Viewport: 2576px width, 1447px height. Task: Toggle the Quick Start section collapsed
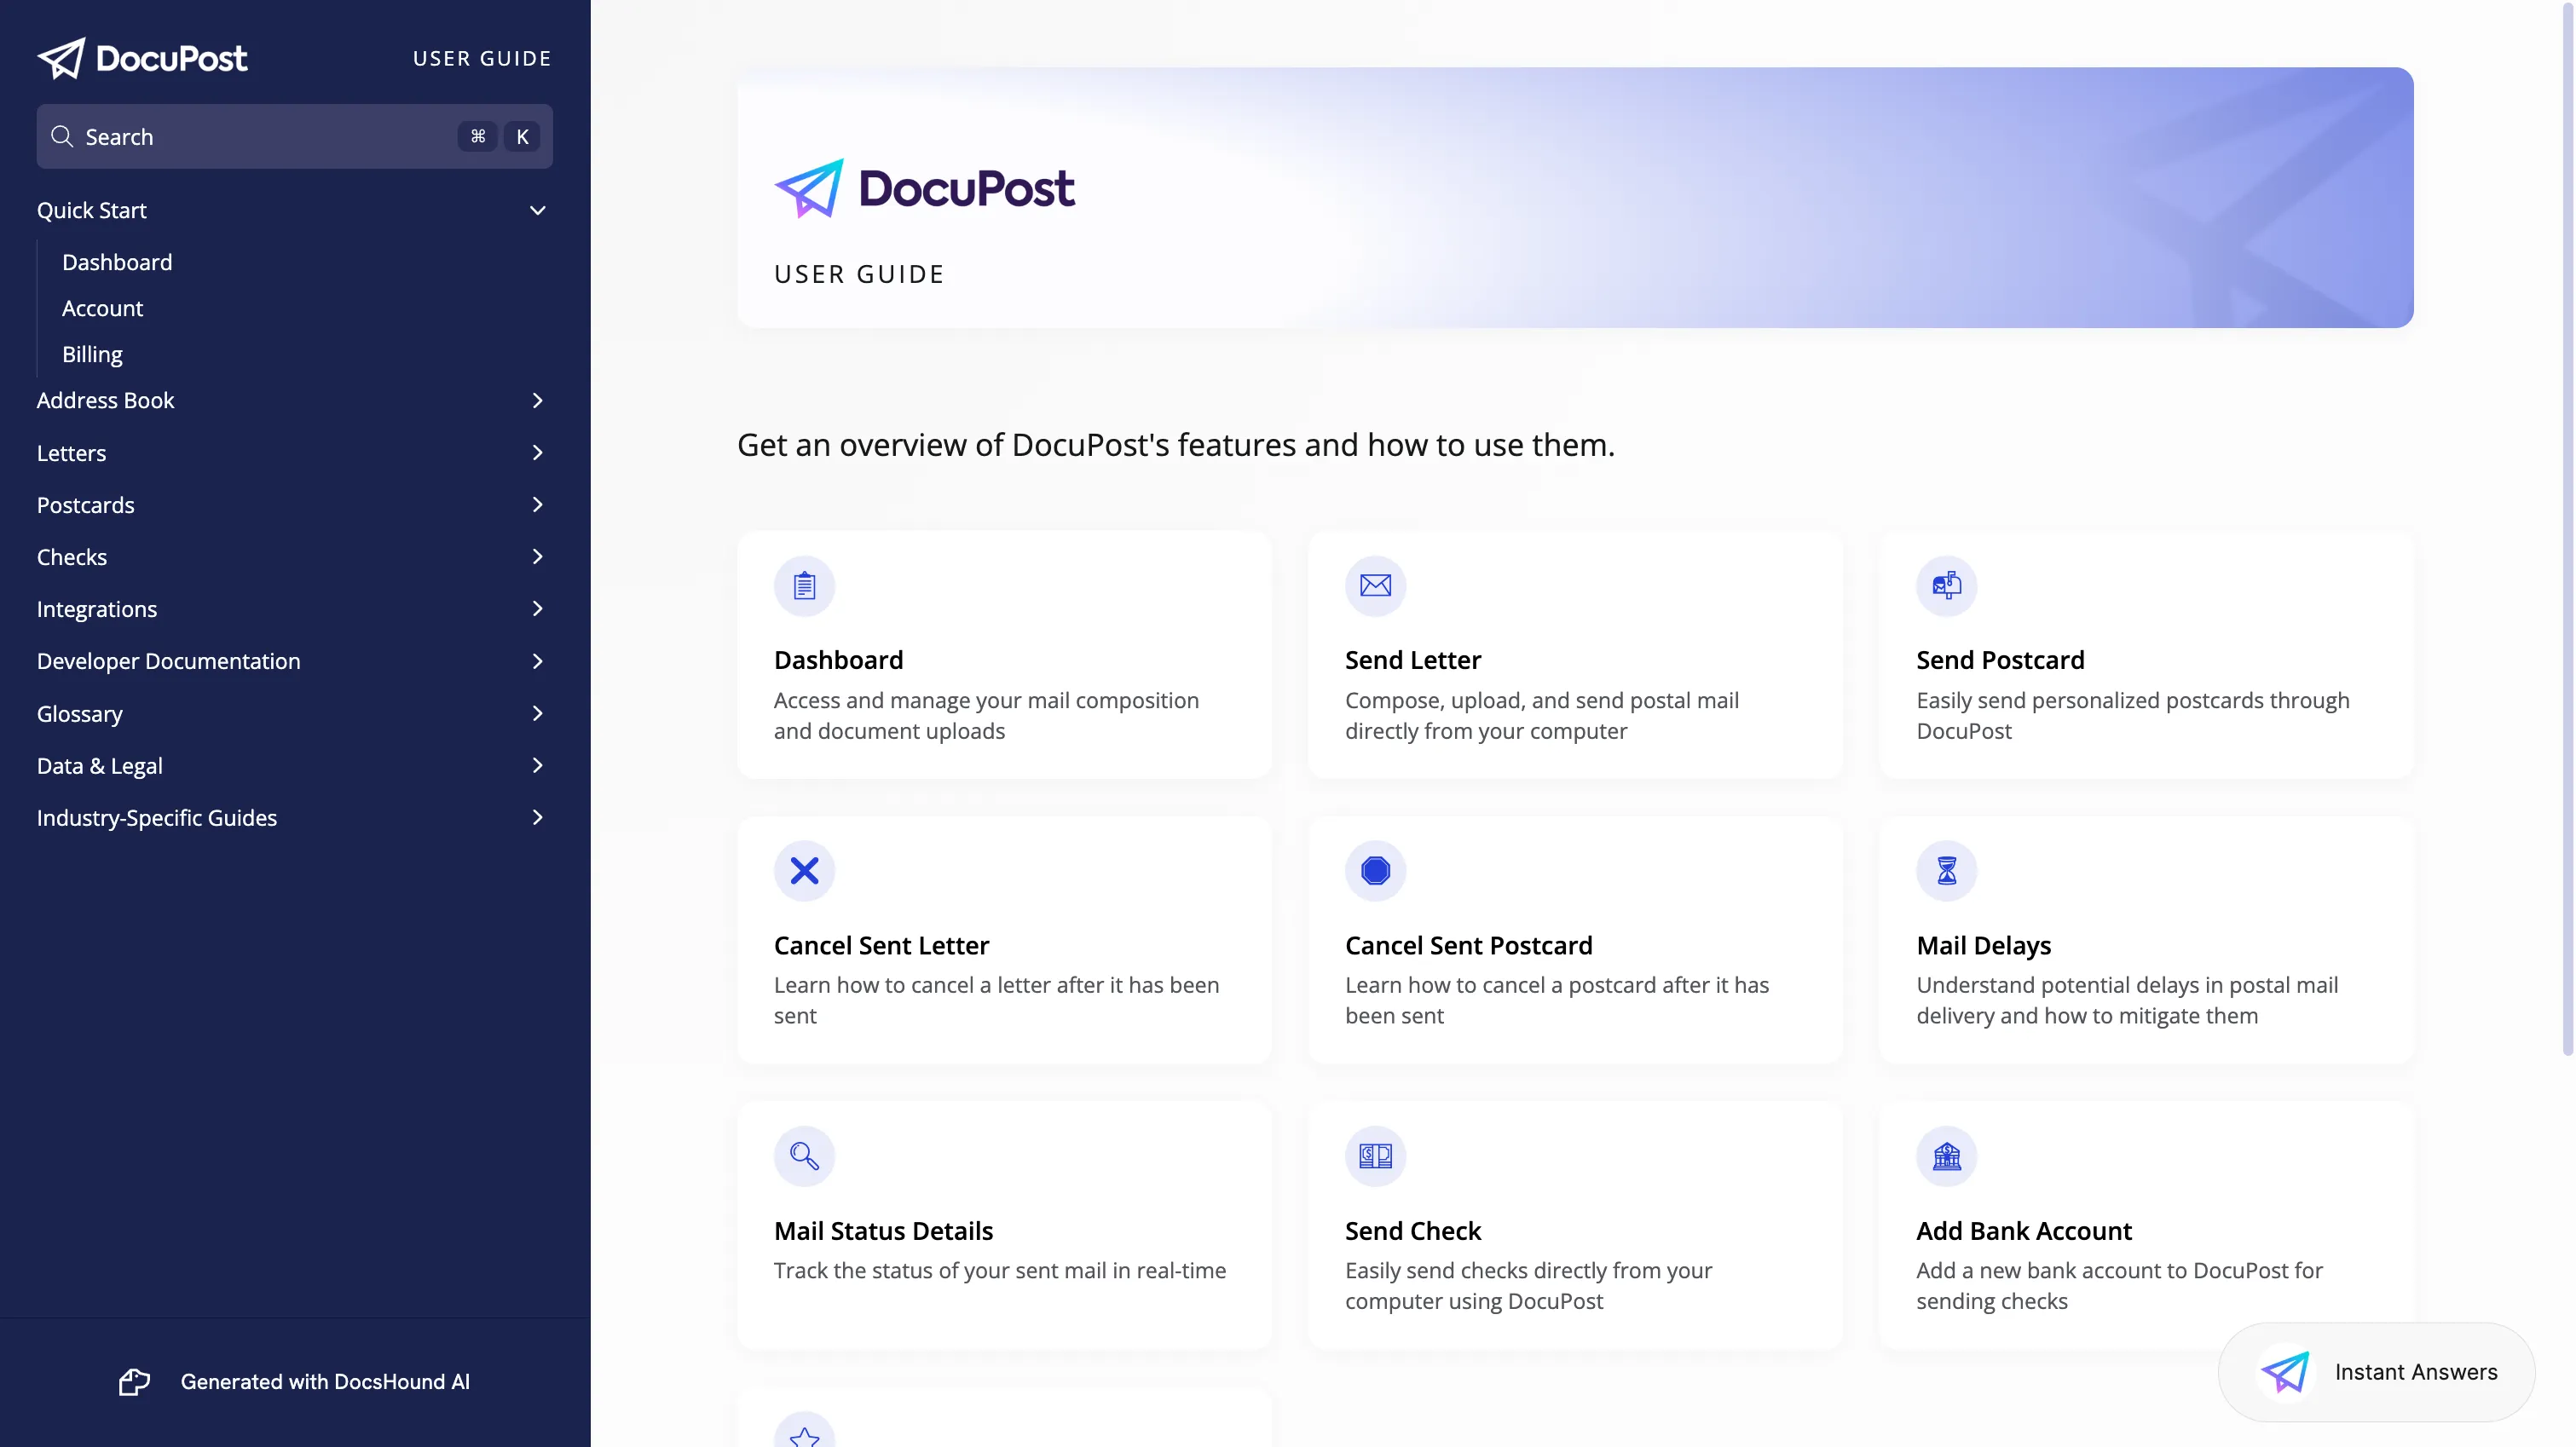pyautogui.click(x=540, y=209)
